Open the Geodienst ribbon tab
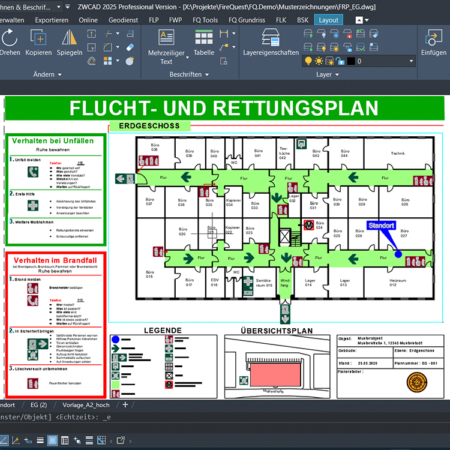Screen dimensions: 450x450 pos(123,20)
